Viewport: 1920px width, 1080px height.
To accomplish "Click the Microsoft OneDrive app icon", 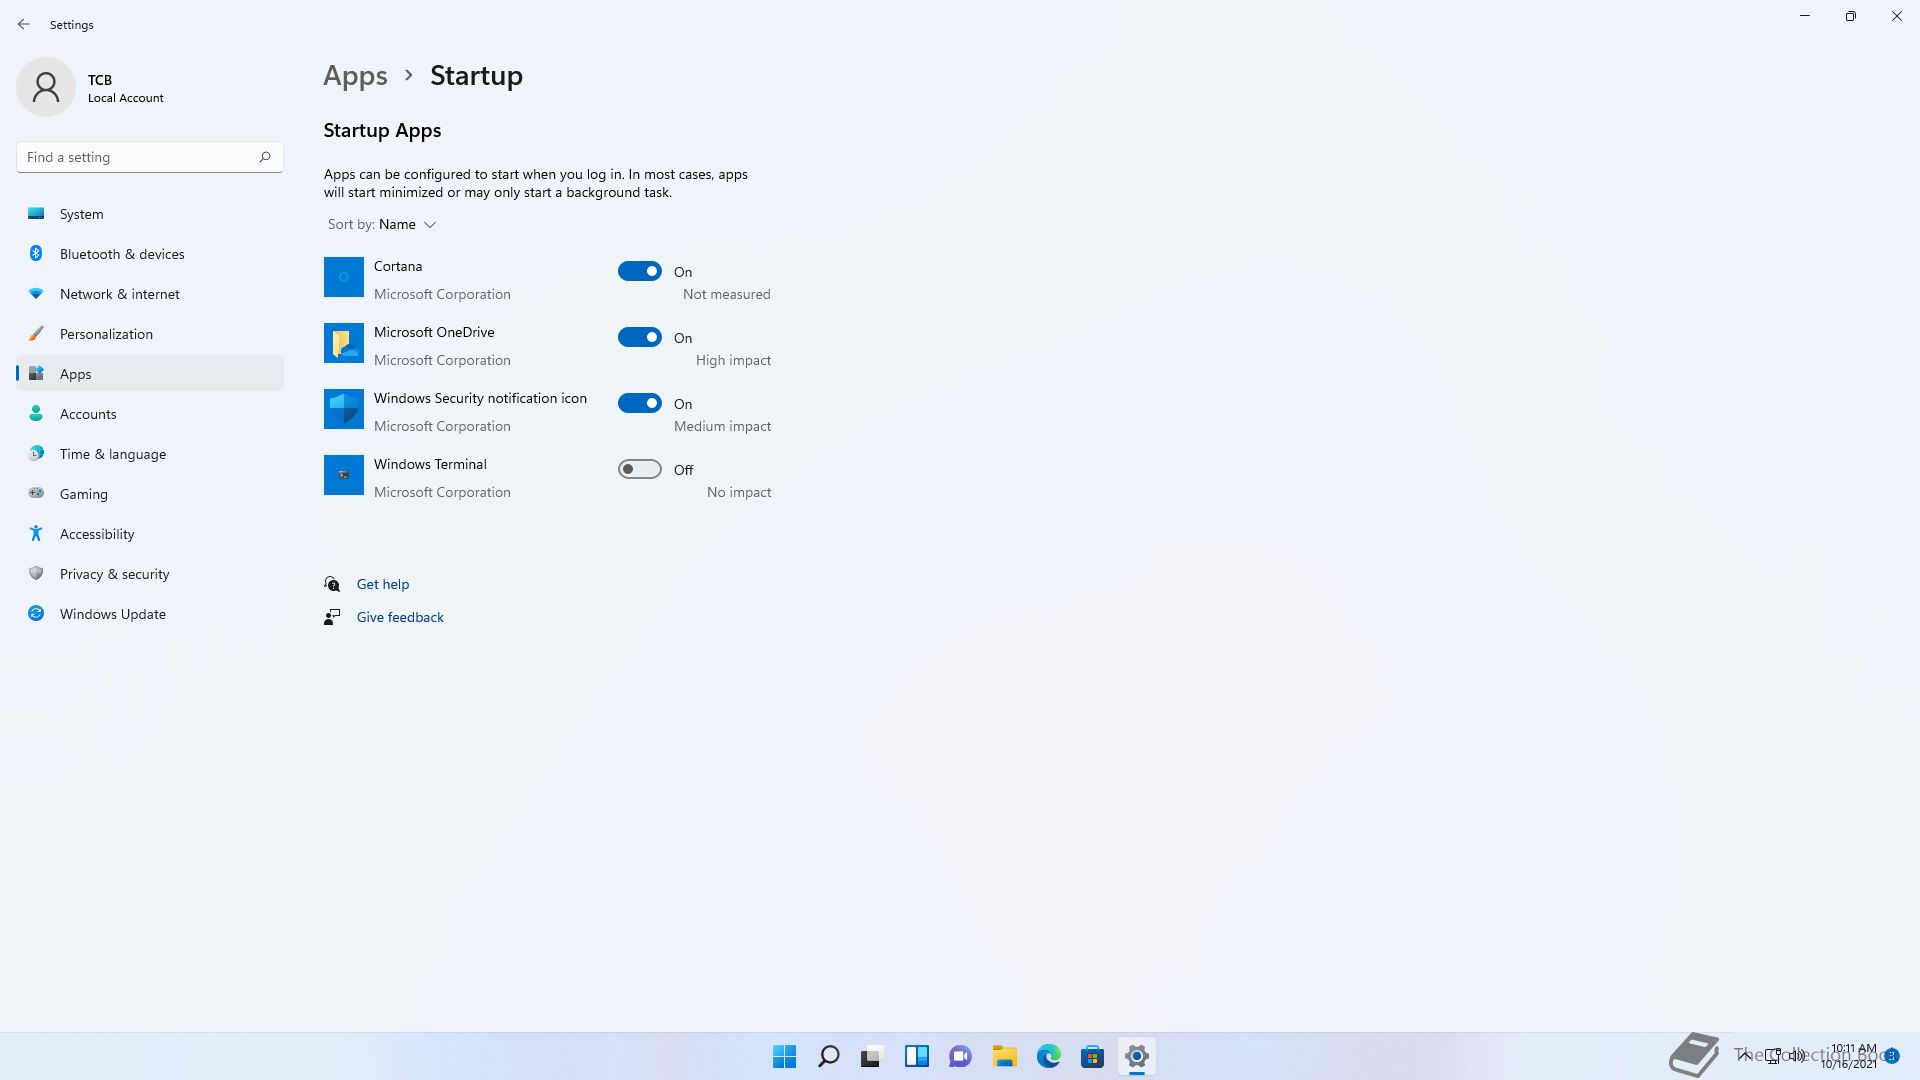I will click(343, 343).
